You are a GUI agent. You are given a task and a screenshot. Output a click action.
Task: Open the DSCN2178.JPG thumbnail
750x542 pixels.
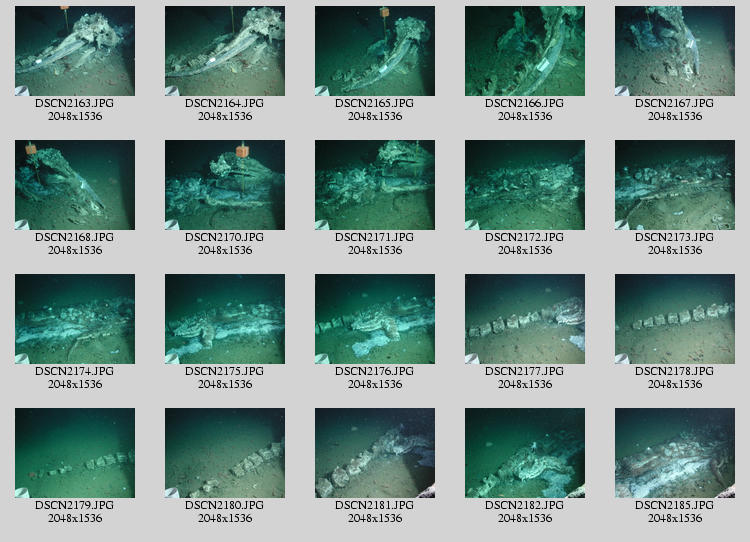coord(675,319)
